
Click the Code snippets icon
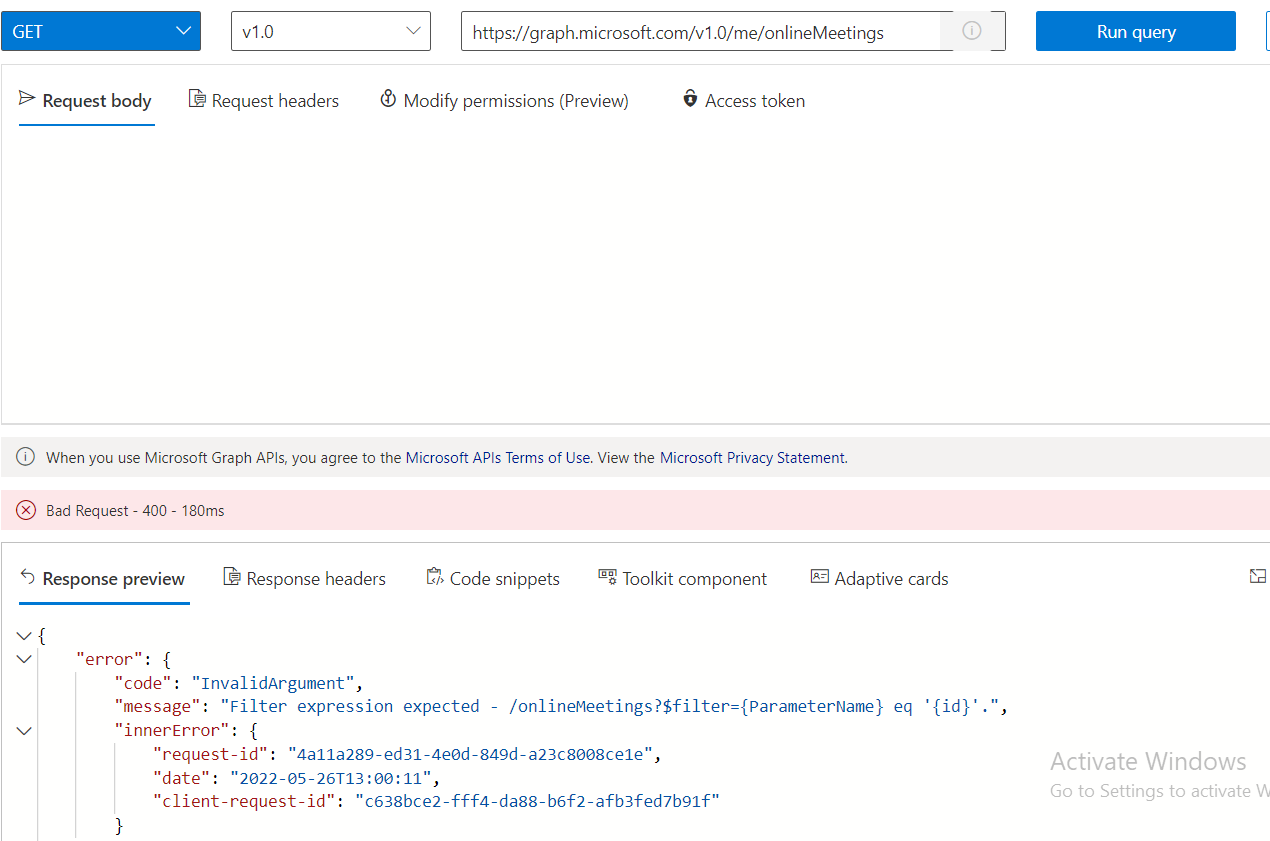point(434,577)
